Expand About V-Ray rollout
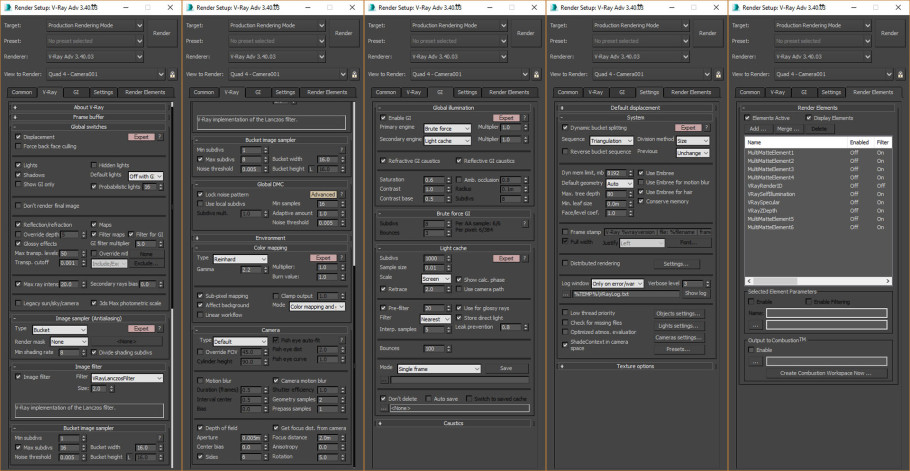 click(x=89, y=107)
